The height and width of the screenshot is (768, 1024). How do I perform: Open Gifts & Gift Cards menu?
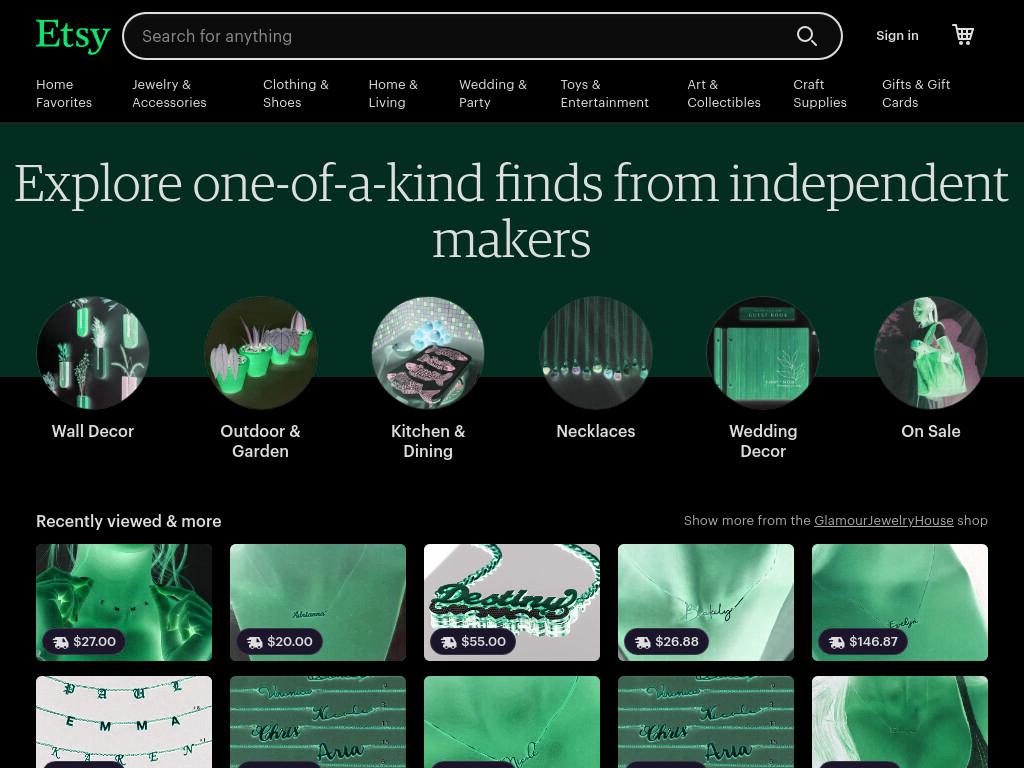click(916, 93)
